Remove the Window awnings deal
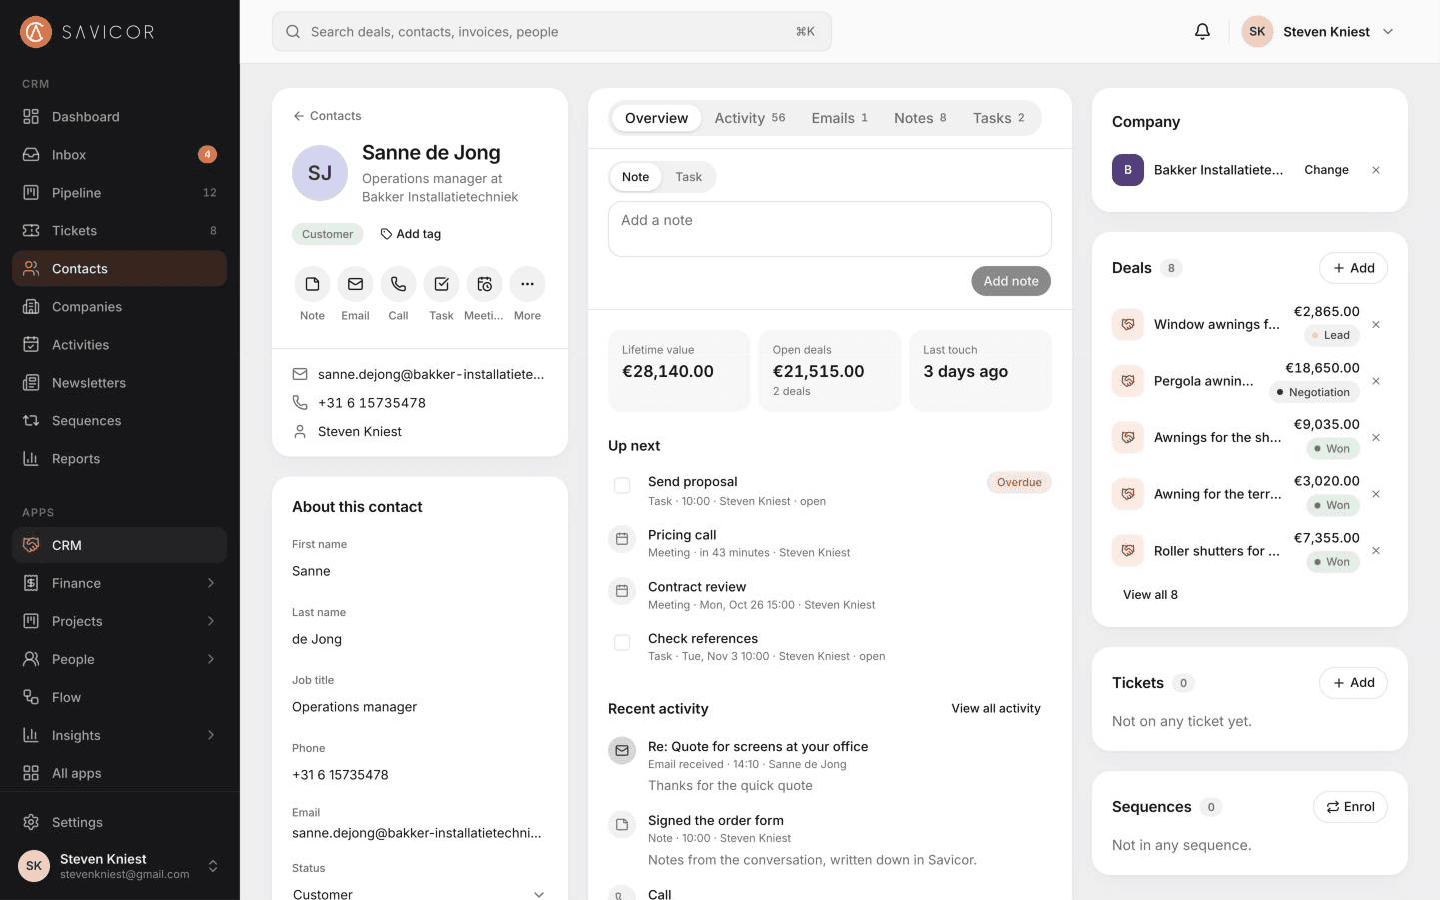Viewport: 1440px width, 900px height. [1376, 324]
